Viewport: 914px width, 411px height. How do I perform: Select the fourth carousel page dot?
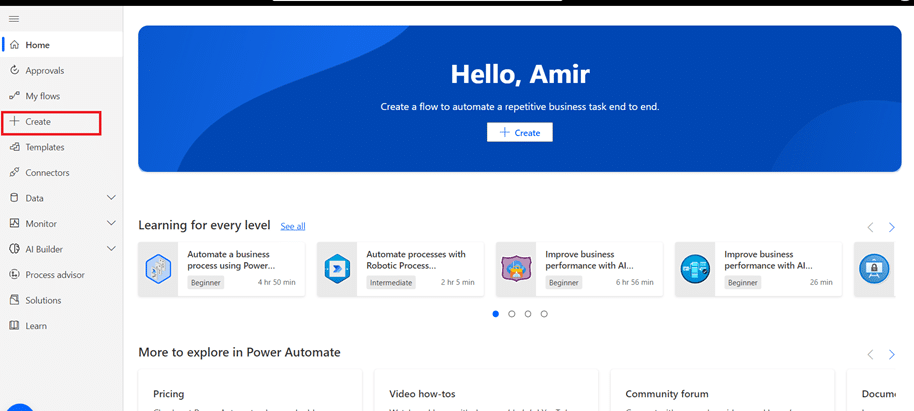coord(544,314)
